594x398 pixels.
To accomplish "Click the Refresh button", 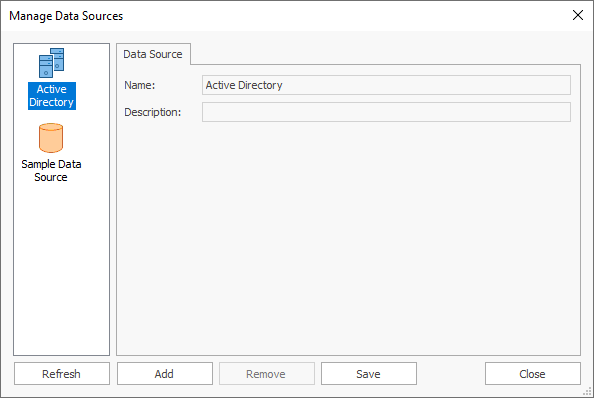I will 62,374.
